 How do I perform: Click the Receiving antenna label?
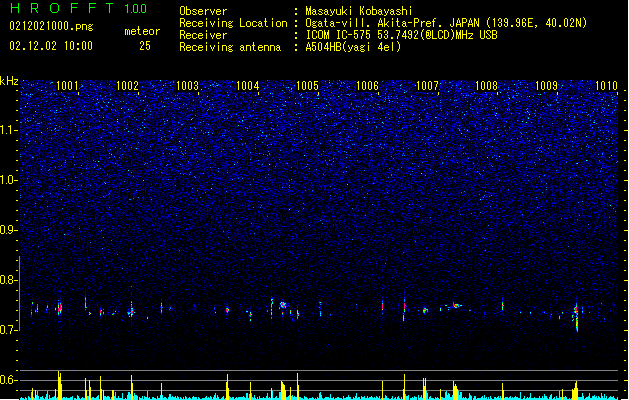point(230,47)
